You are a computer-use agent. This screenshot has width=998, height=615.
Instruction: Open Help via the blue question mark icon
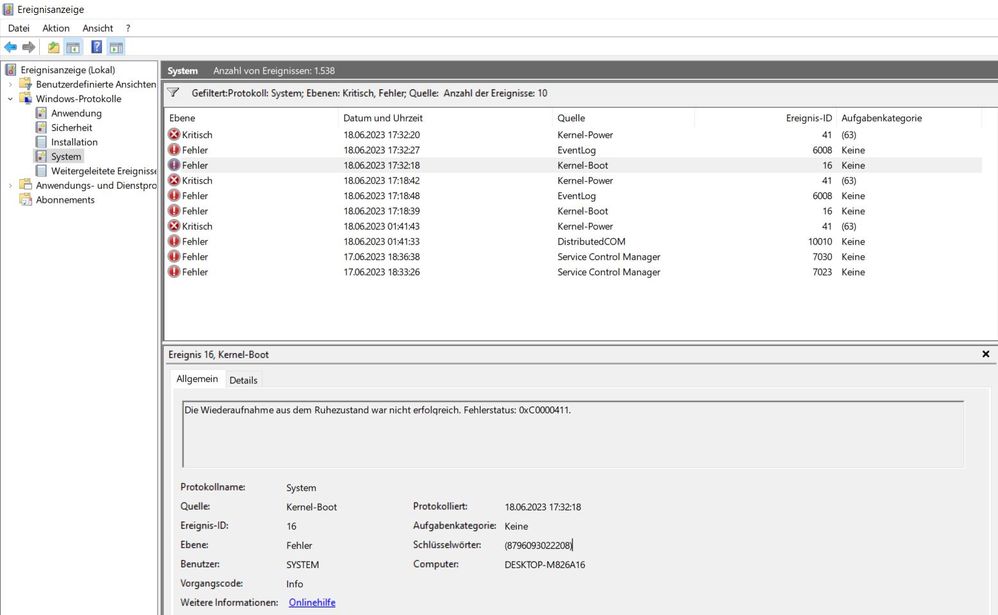pyautogui.click(x=96, y=47)
